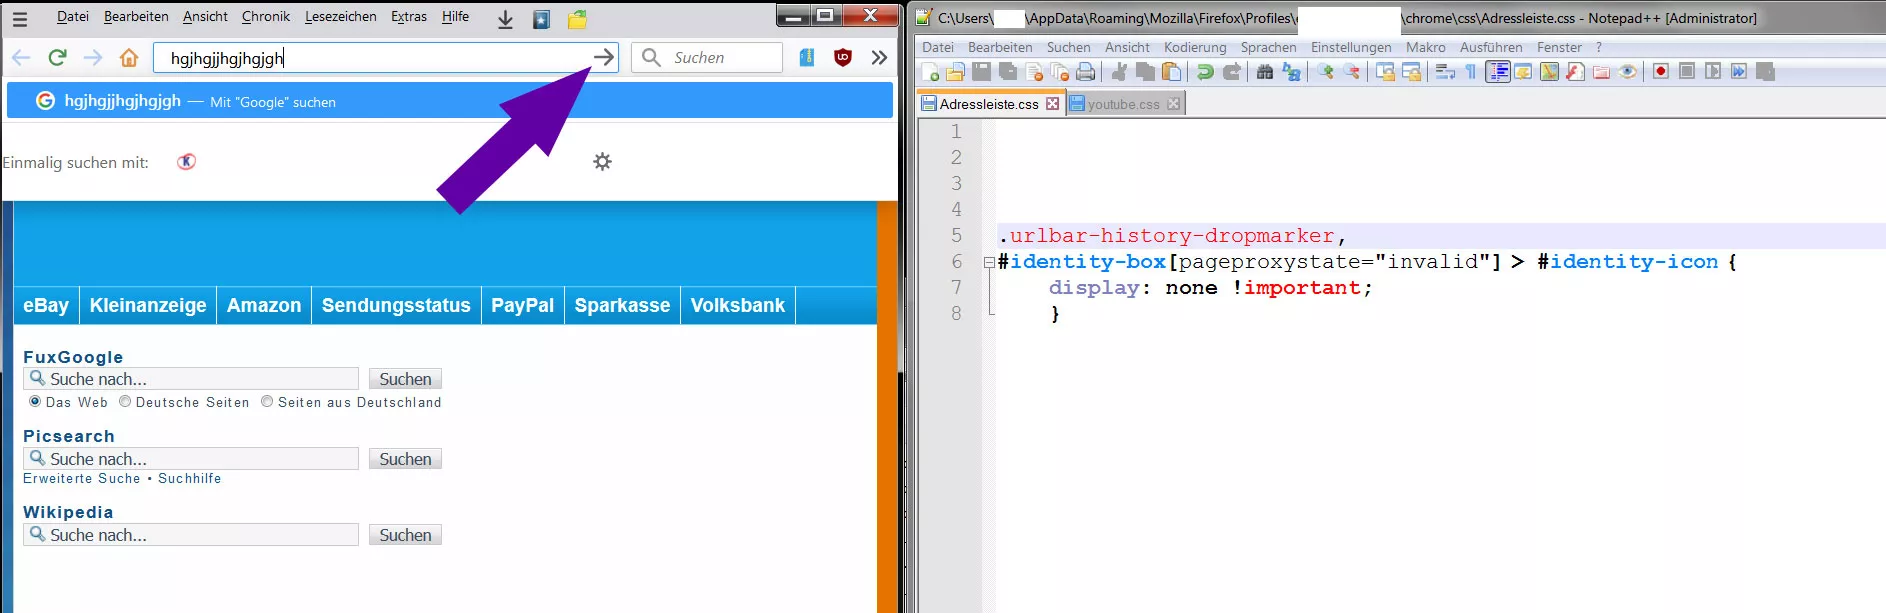Image resolution: width=1886 pixels, height=613 pixels.
Task: Open Folder as Workspace panel
Action: 1601,72
